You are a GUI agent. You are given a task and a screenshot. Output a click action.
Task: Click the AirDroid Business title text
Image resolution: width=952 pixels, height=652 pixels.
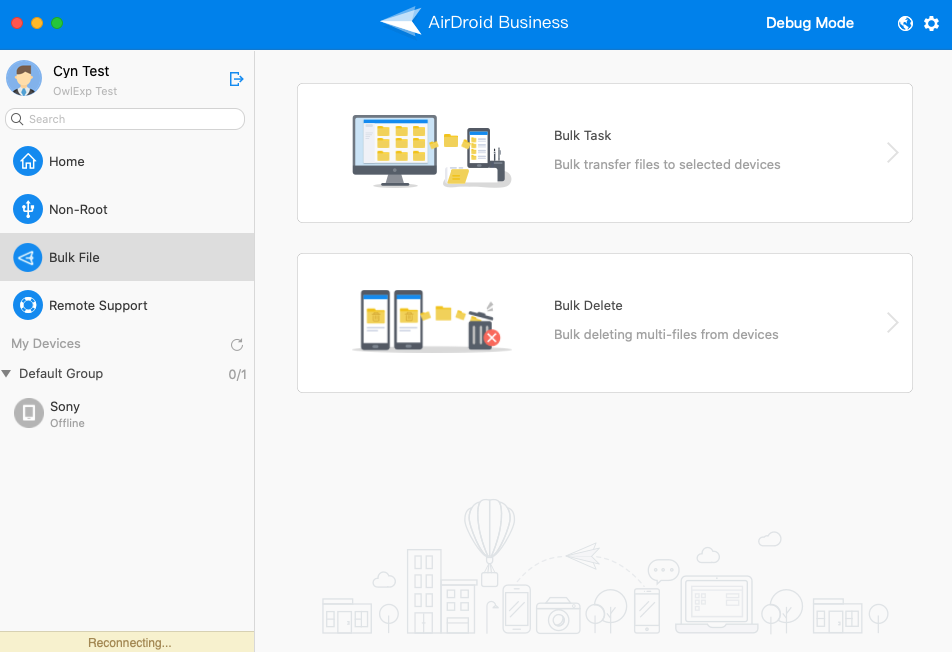coord(498,22)
